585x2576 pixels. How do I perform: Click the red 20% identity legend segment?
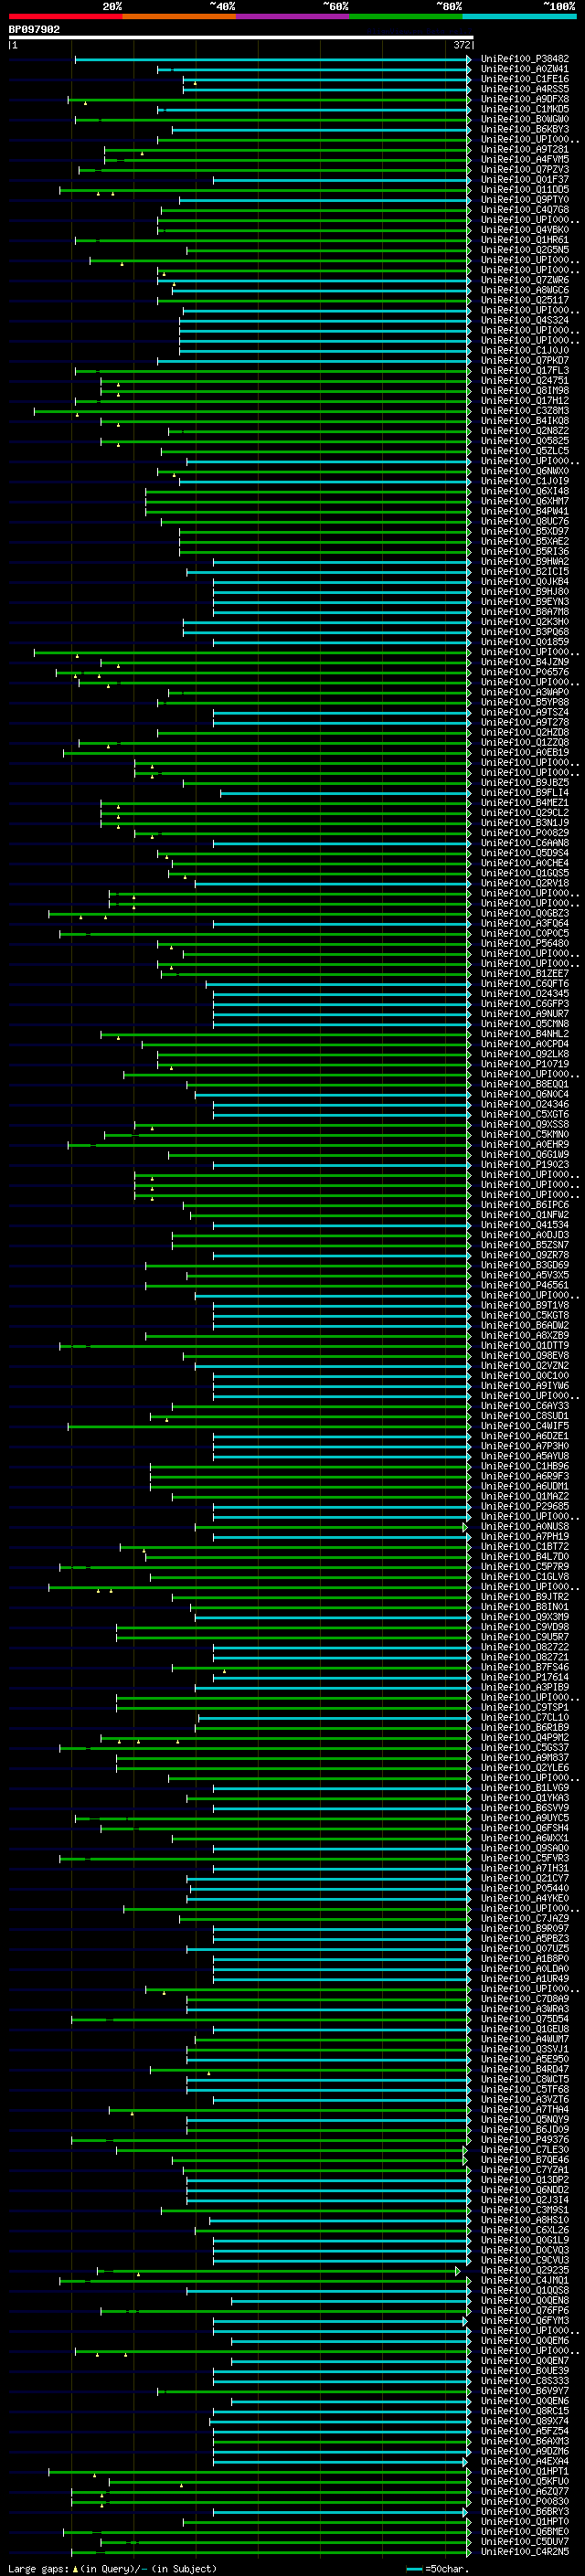click(65, 16)
